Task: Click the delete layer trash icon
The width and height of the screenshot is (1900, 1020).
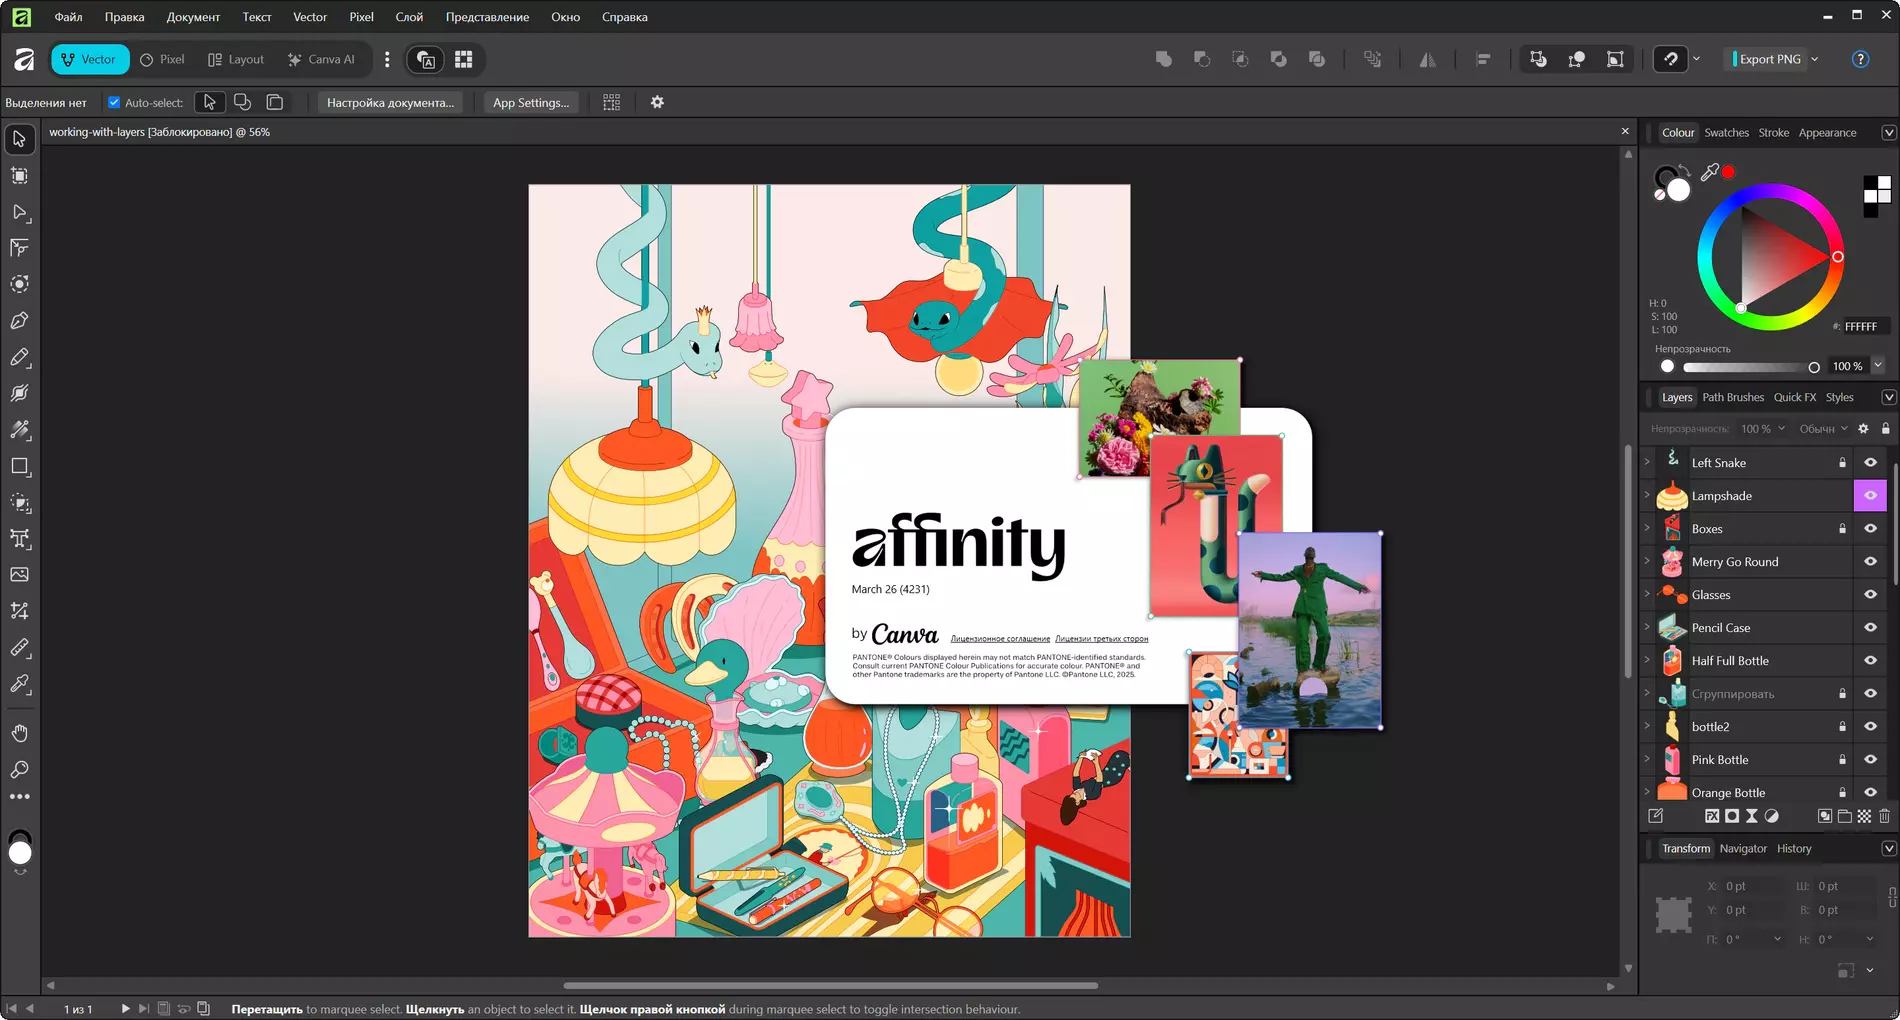Action: pyautogui.click(x=1884, y=816)
